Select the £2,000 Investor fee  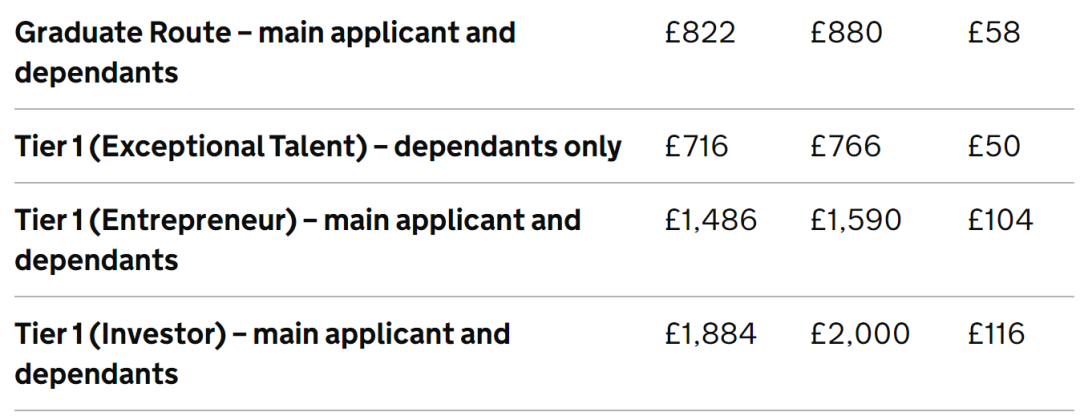click(x=860, y=334)
